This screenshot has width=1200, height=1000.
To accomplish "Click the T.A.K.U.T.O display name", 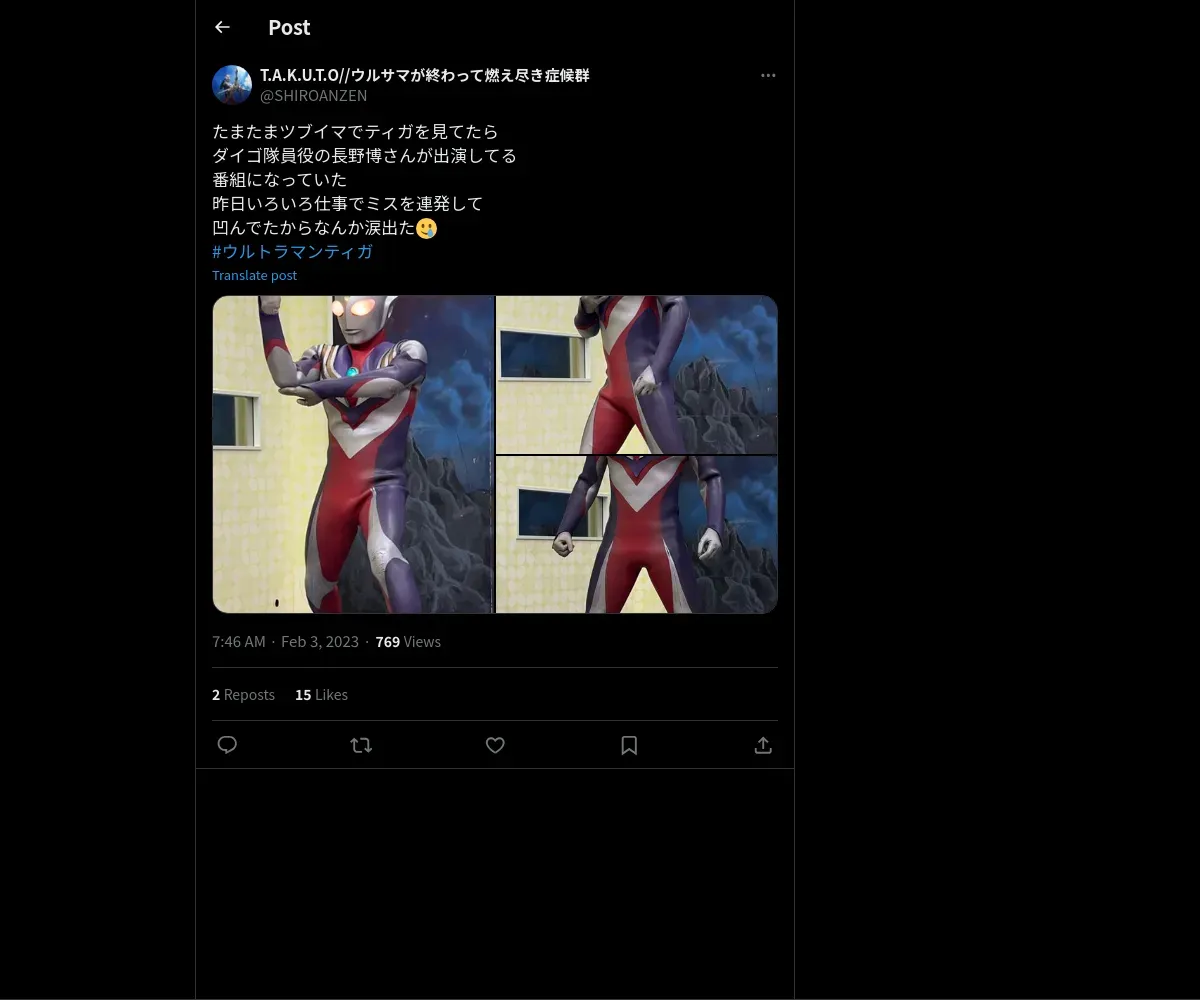I will click(x=425, y=75).
